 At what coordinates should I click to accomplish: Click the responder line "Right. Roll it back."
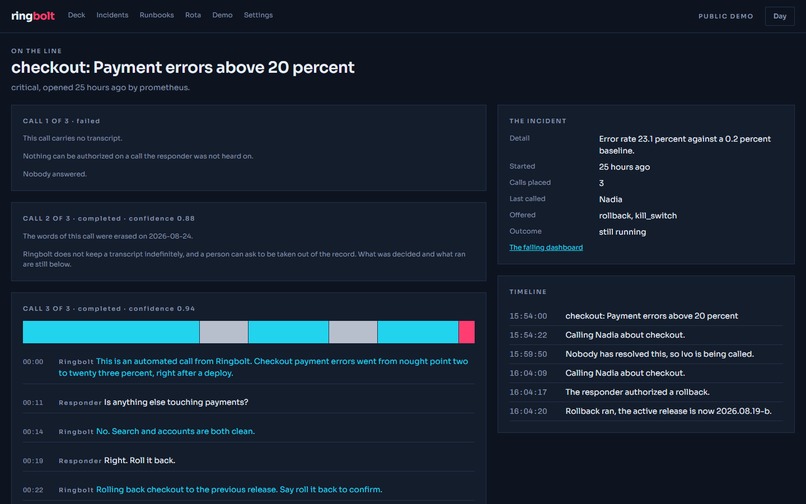(x=140, y=460)
